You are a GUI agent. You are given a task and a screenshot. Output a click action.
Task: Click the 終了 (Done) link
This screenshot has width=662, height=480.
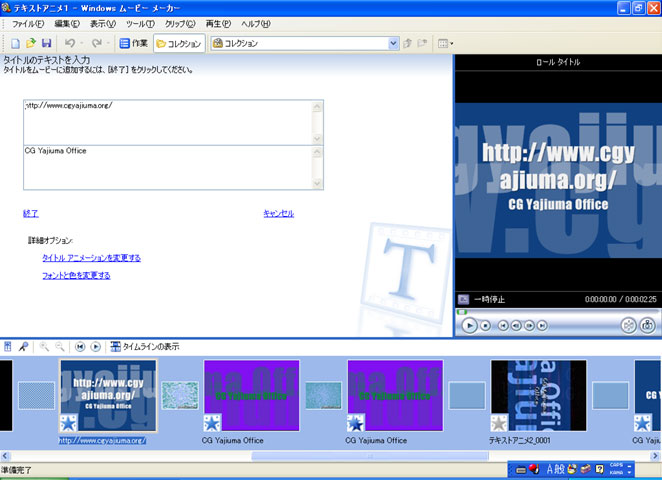pos(30,213)
